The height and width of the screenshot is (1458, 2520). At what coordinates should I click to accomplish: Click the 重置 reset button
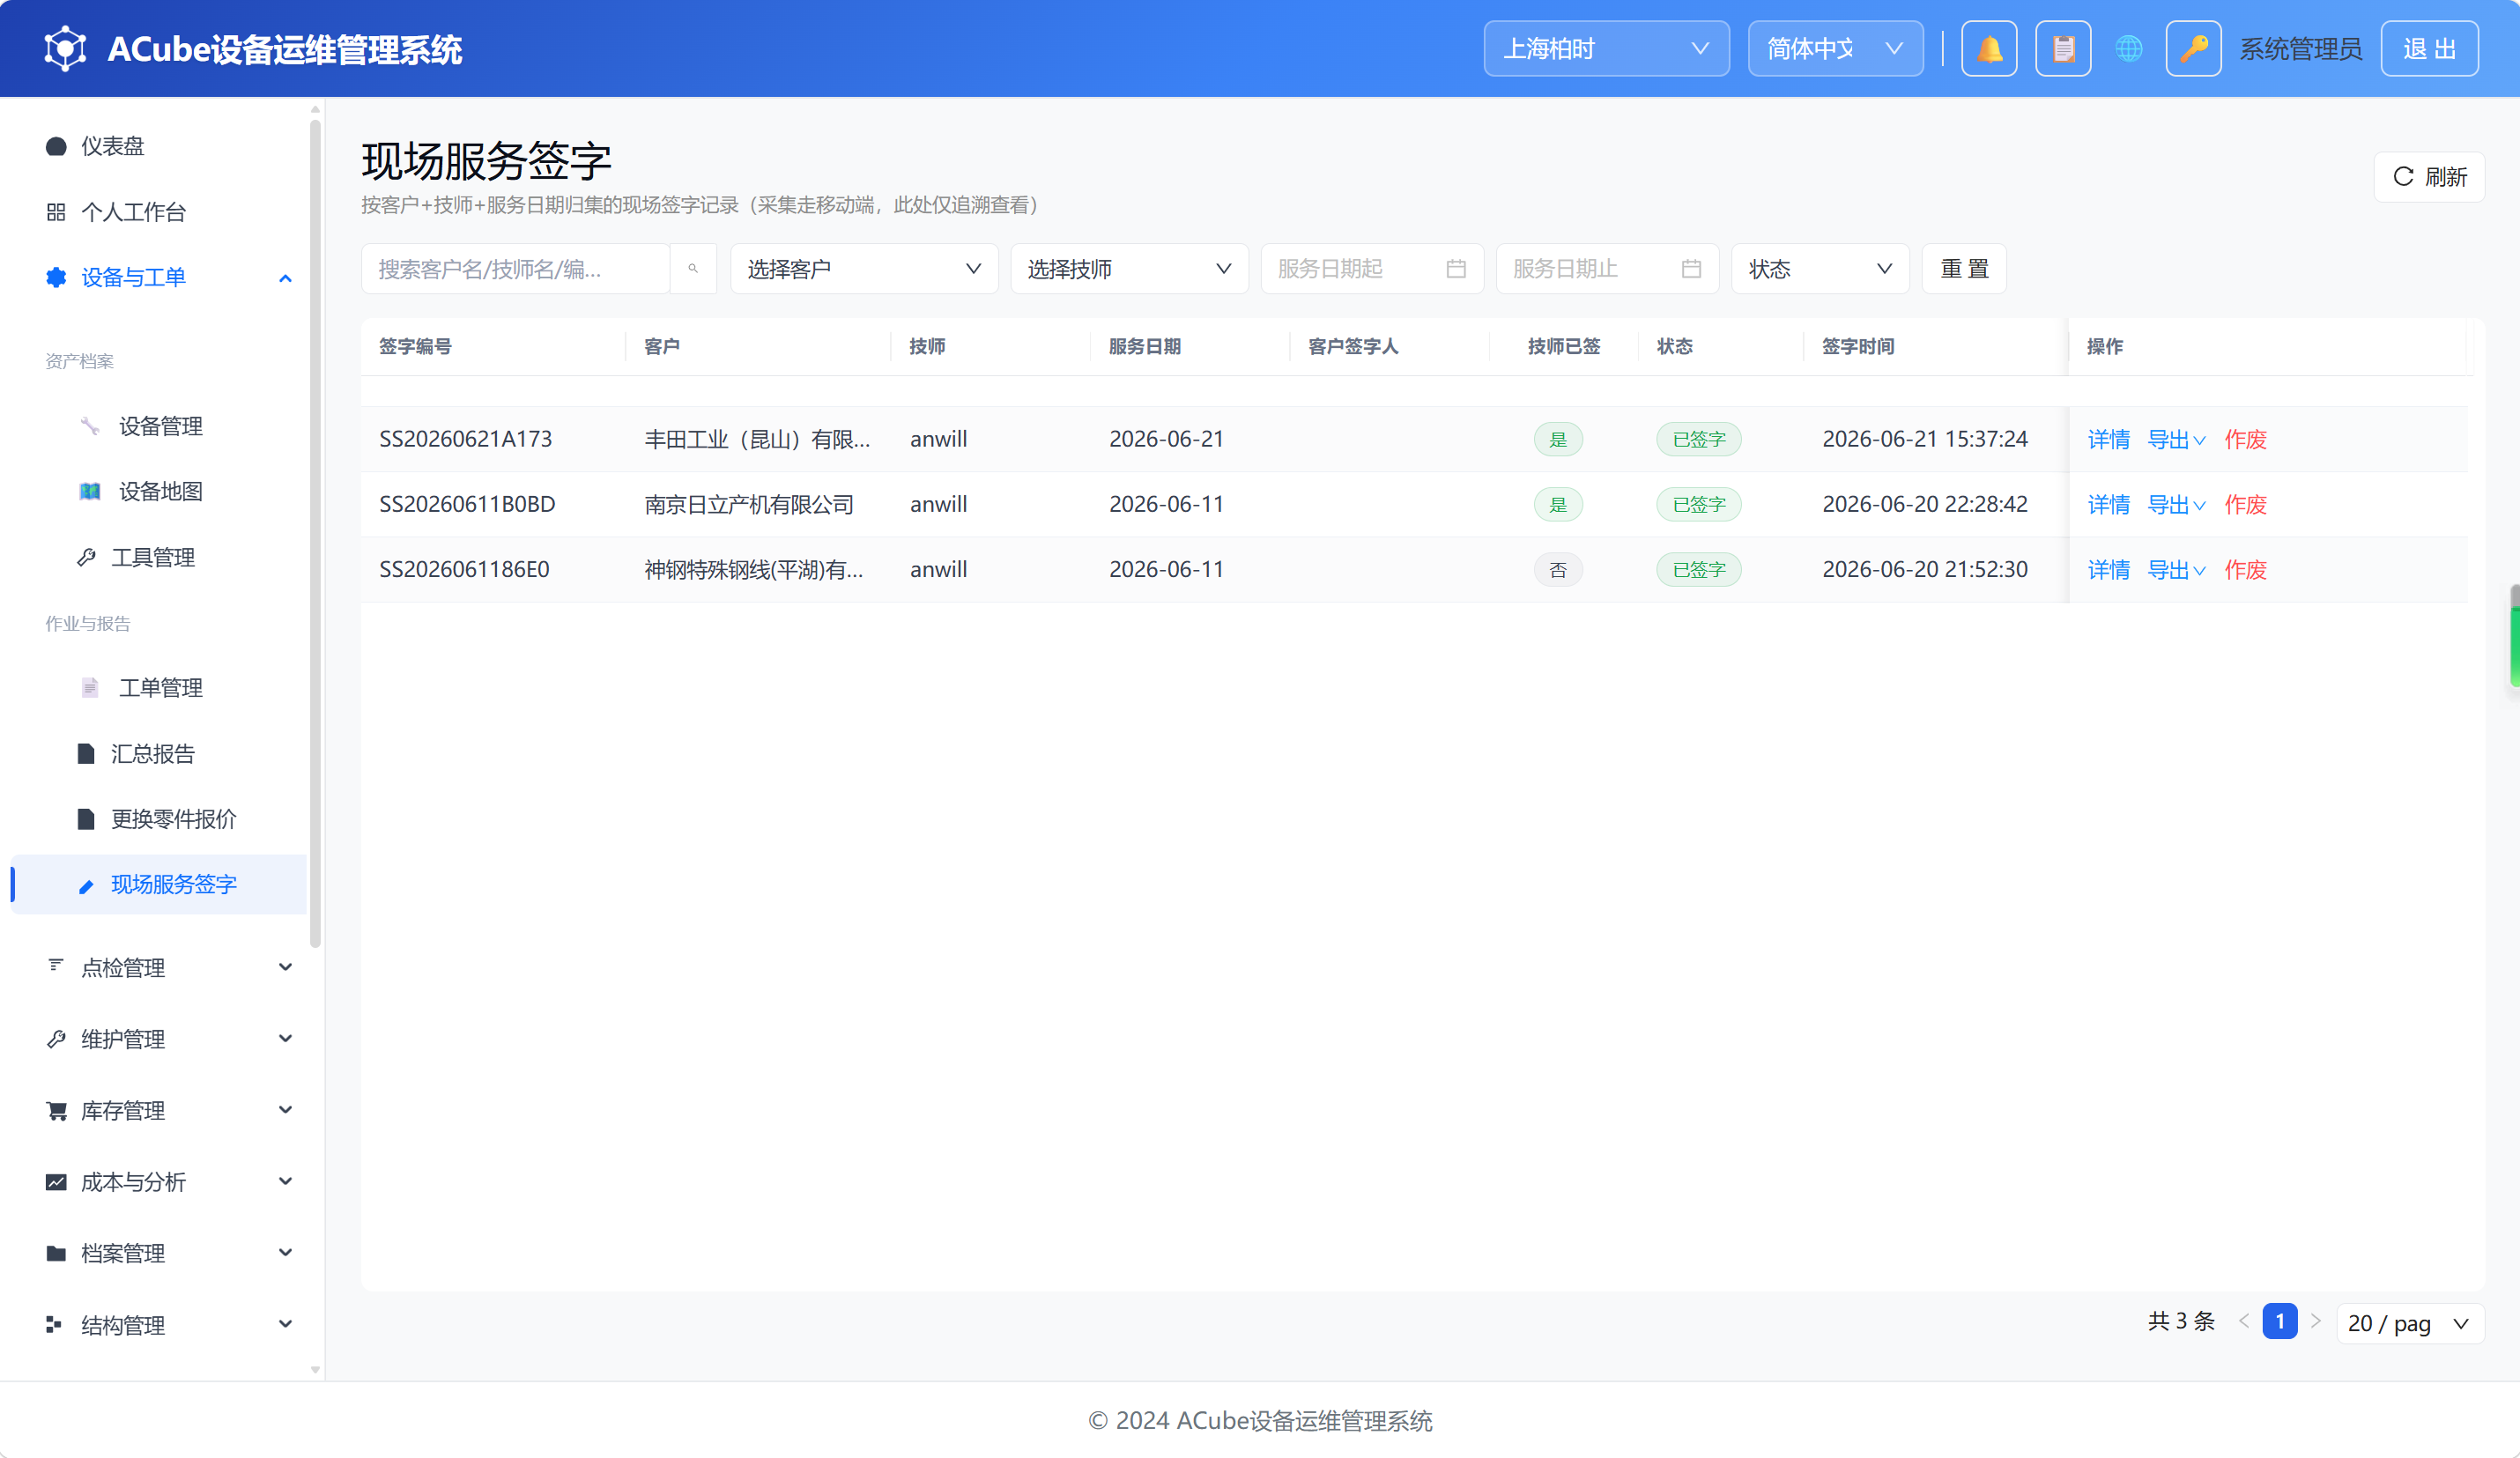1964,268
